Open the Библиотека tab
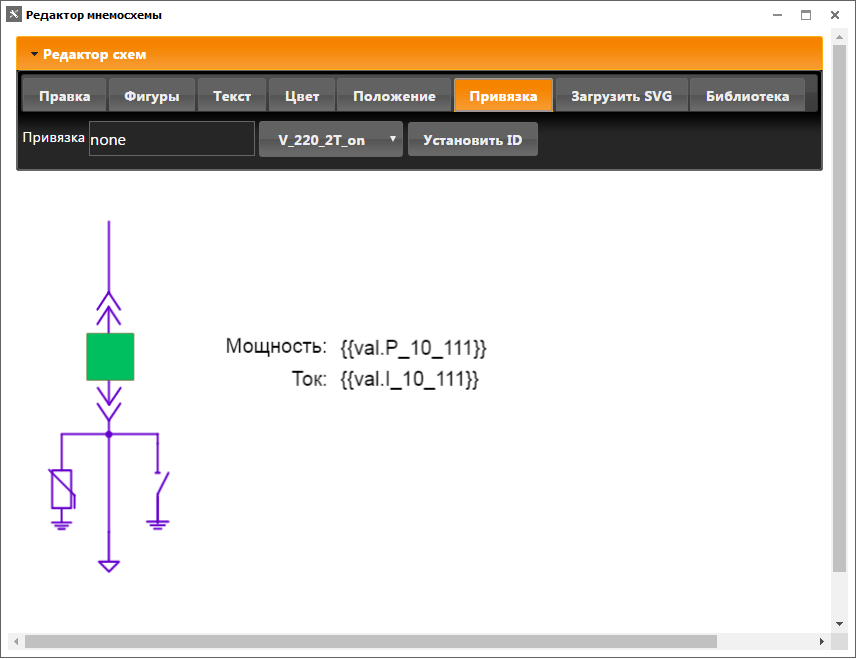Viewport: 857px width, 659px height. pyautogui.click(x=745, y=95)
